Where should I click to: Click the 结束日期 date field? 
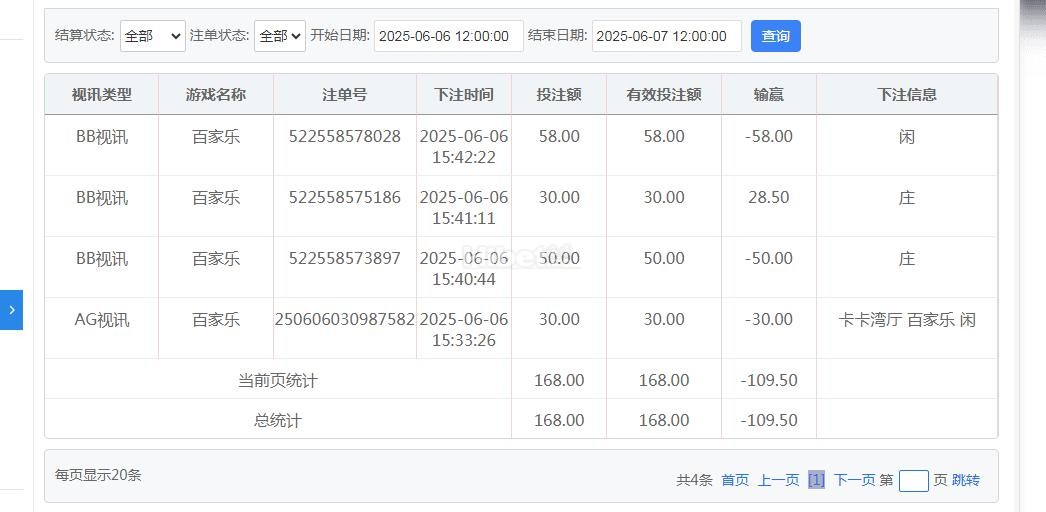(x=666, y=36)
